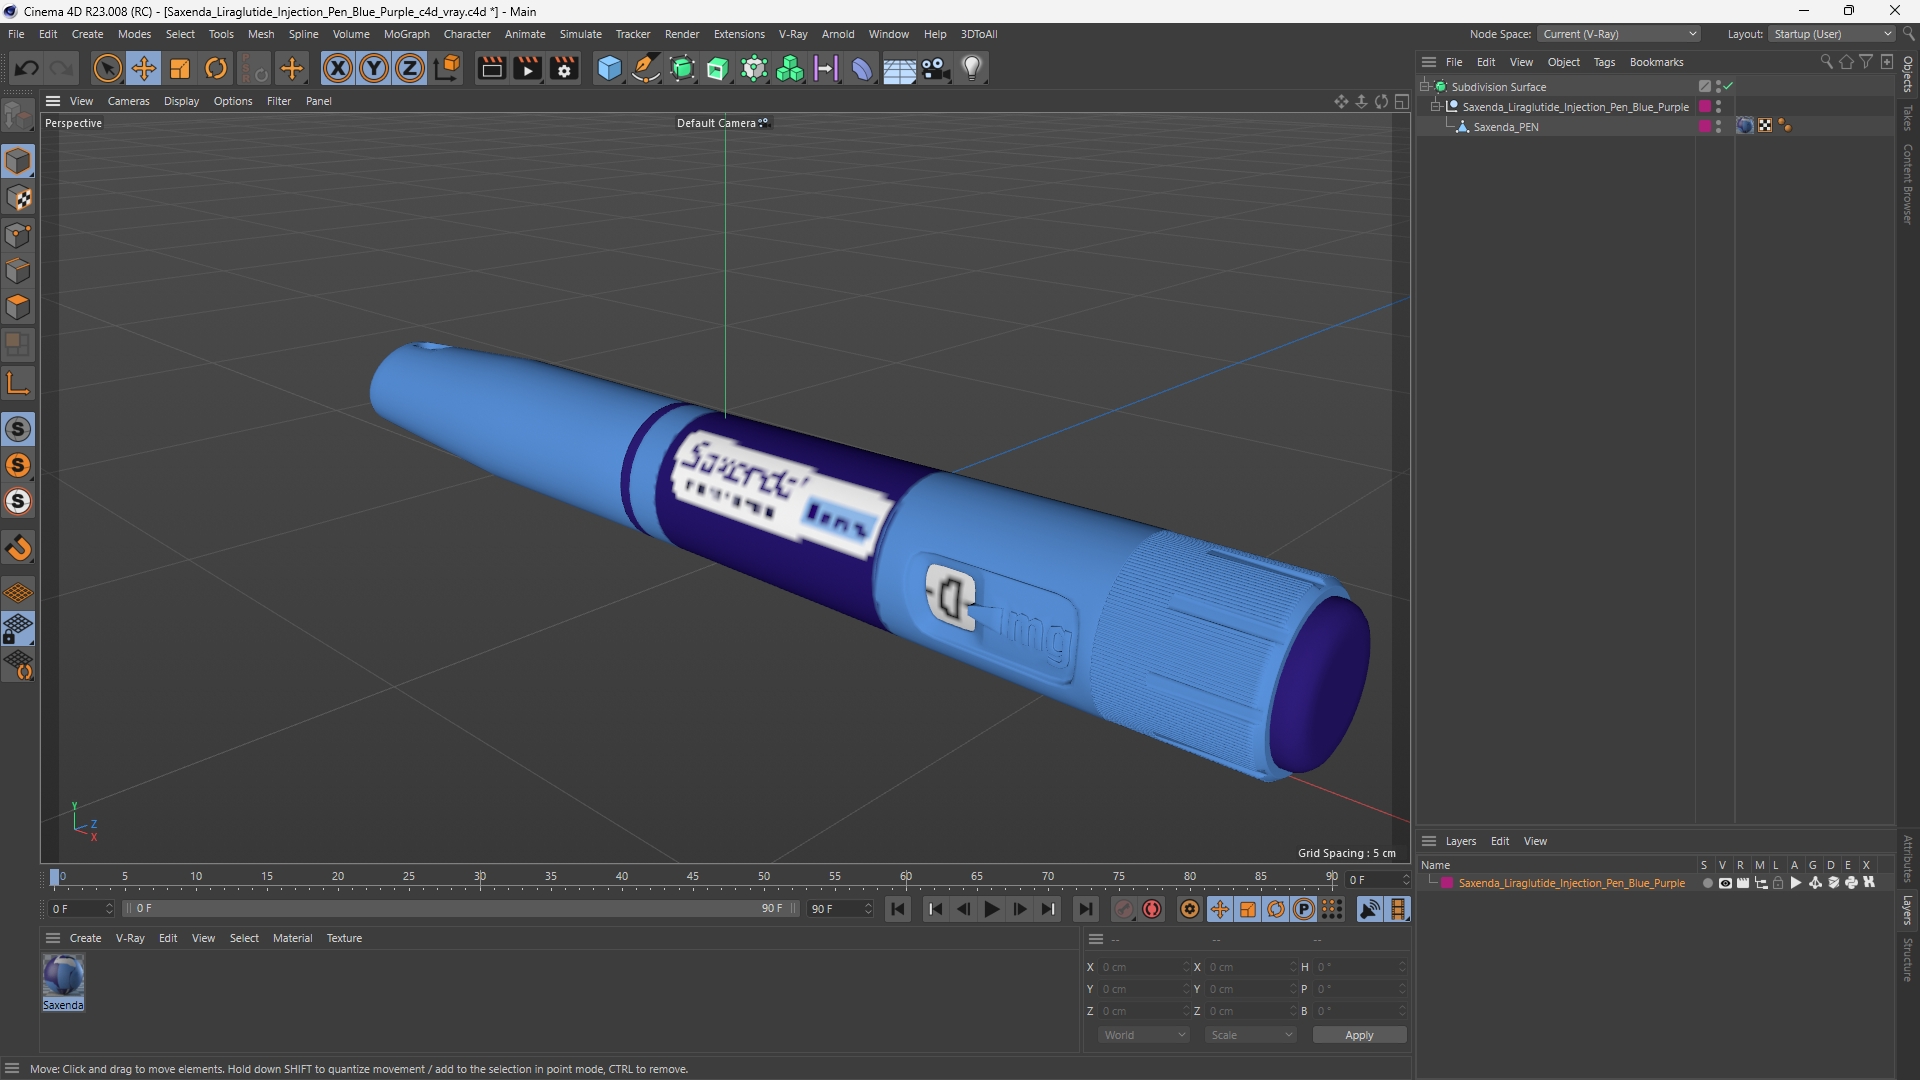This screenshot has width=1920, height=1080.
Task: Click Record Active Objects button
Action: coord(1124,909)
